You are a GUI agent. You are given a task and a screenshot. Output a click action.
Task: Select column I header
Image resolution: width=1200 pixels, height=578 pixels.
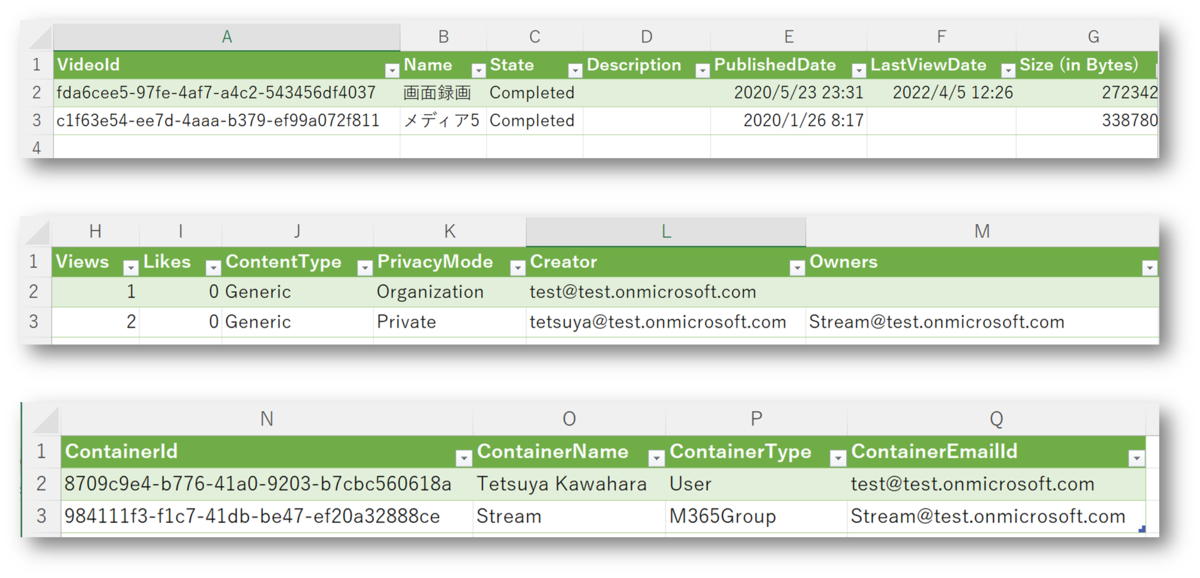(180, 232)
